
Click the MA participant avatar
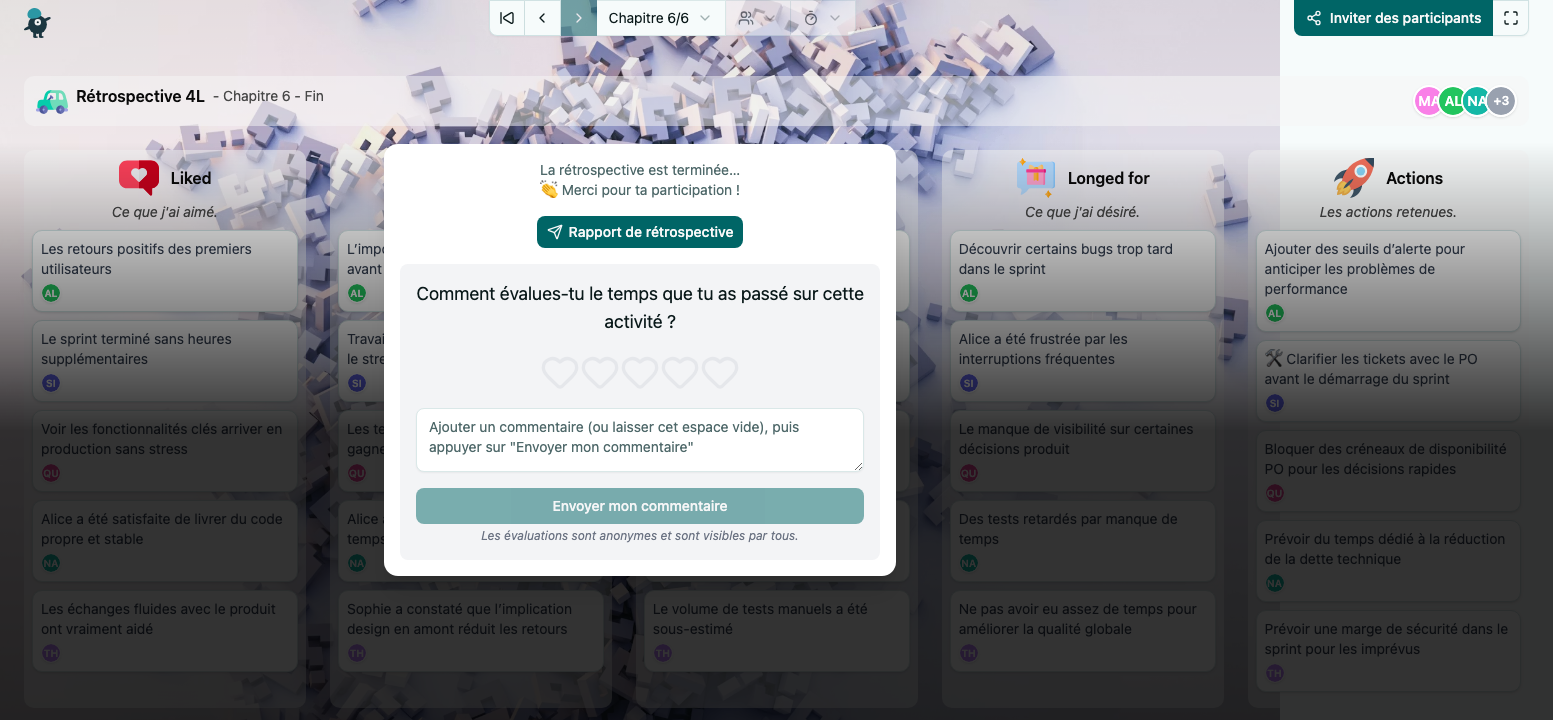point(1428,101)
